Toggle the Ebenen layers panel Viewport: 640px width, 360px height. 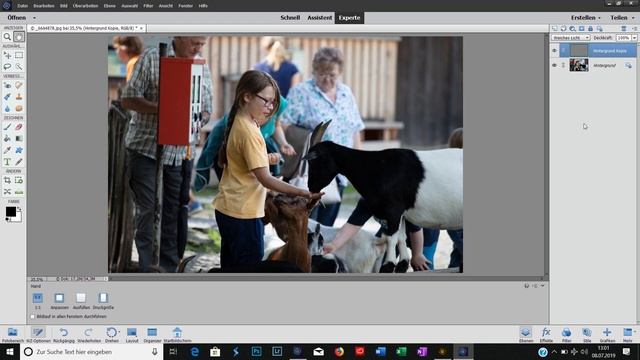526,335
